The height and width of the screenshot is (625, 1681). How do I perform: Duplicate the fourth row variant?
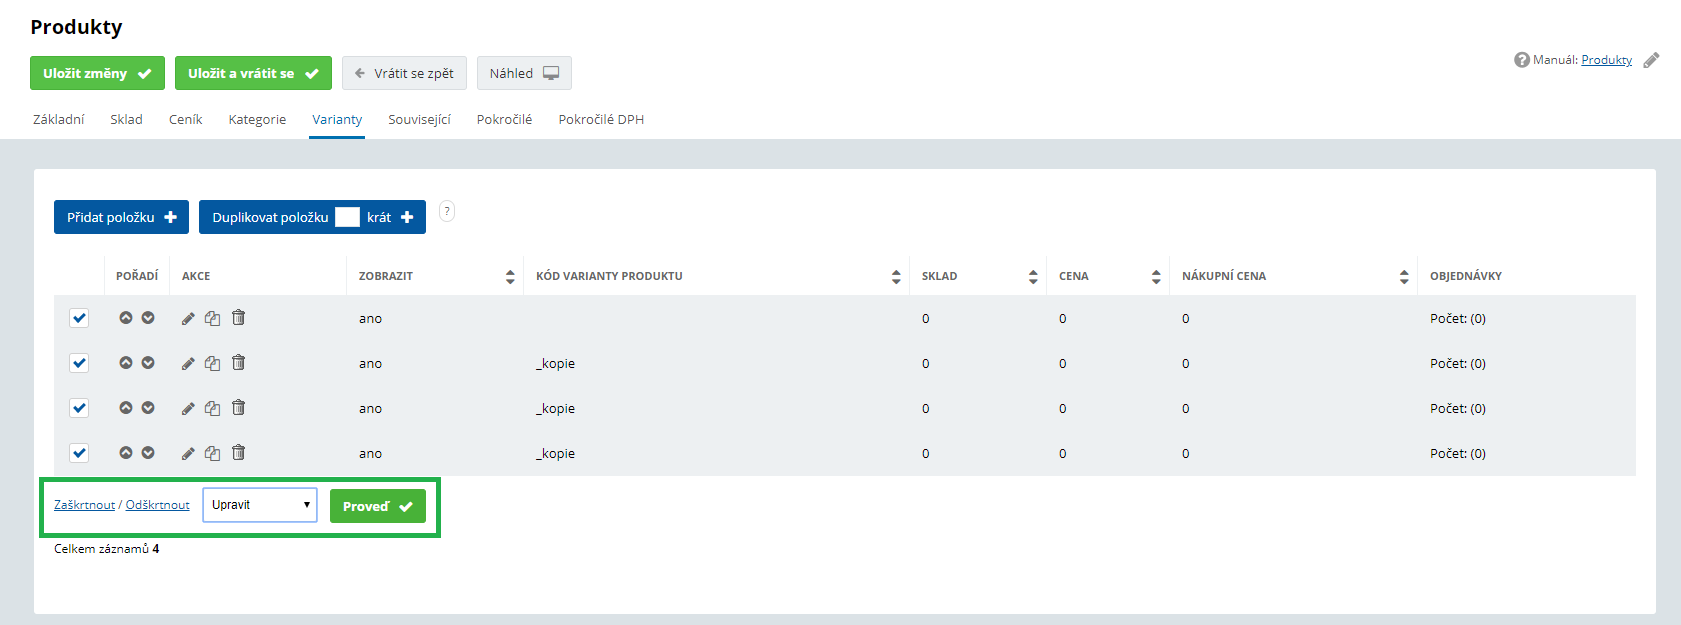tap(212, 453)
